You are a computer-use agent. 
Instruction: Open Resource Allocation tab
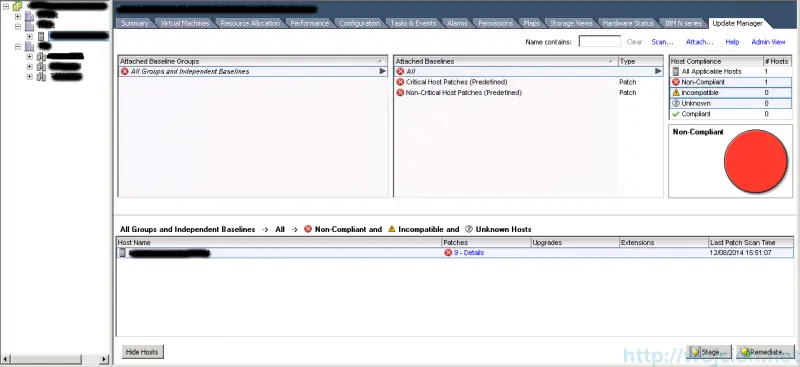(250, 23)
